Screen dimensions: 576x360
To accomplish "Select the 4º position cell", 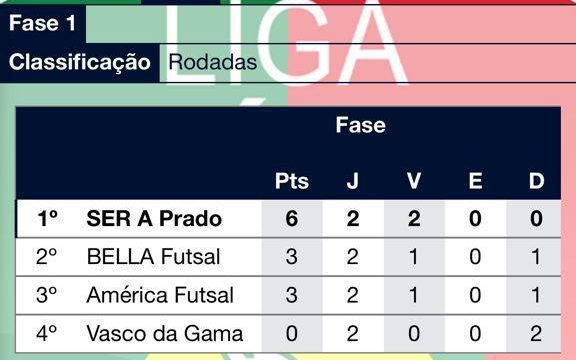I will [47, 333].
